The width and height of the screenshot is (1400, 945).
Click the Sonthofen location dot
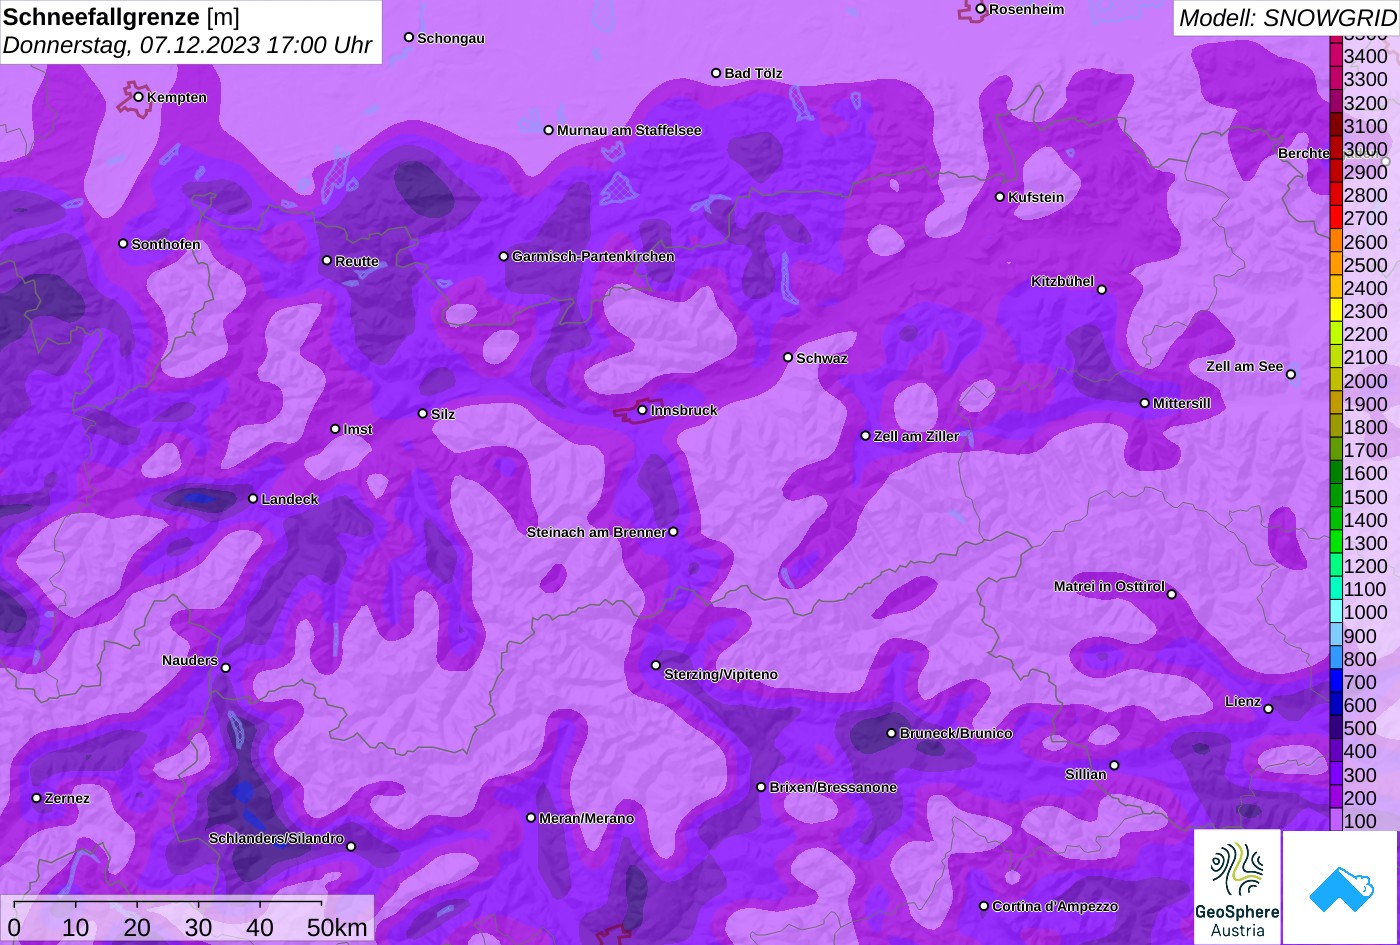(123, 243)
